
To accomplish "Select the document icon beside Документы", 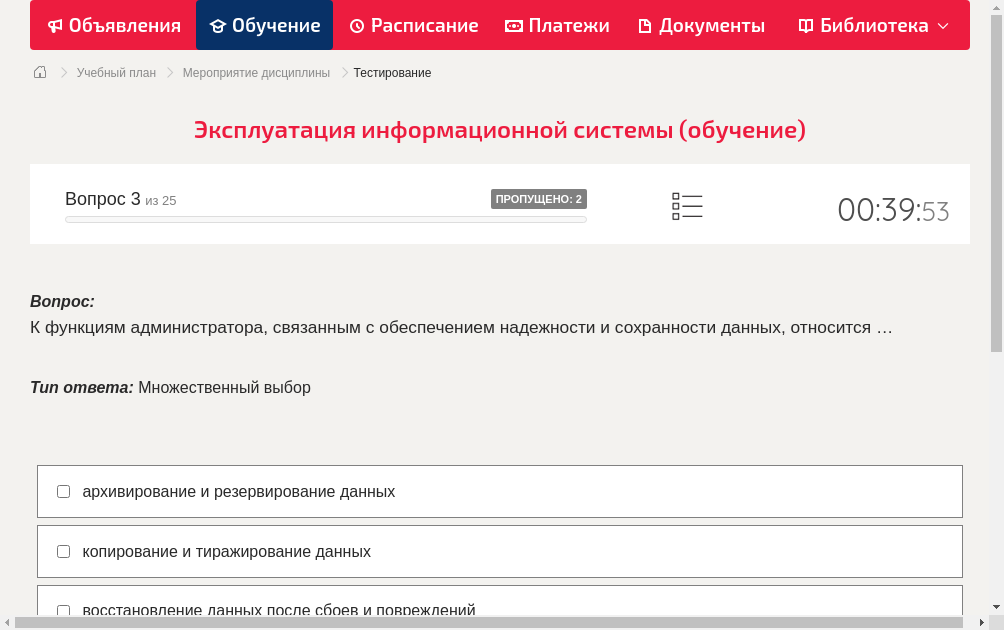I will tap(644, 25).
